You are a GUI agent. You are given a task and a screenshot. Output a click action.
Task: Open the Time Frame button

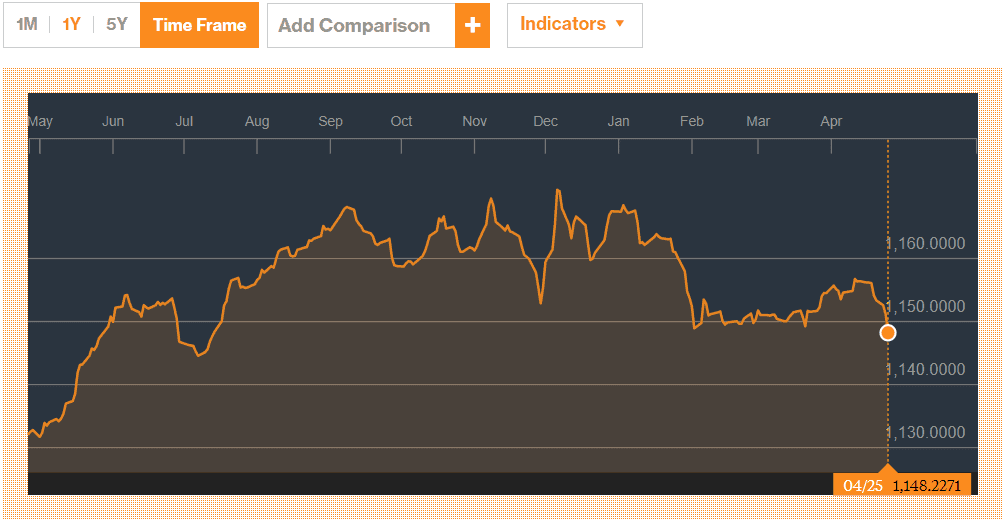click(200, 25)
